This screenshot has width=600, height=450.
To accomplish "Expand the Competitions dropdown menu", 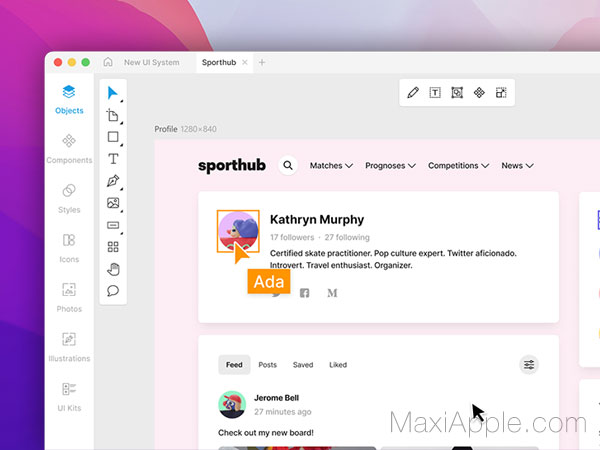I will 458,166.
